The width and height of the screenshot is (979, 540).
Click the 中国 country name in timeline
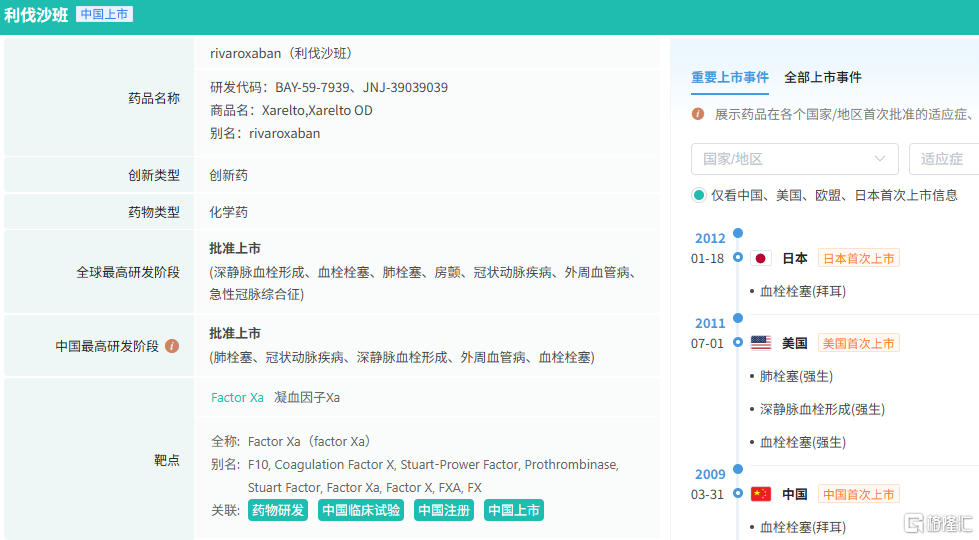click(x=795, y=494)
